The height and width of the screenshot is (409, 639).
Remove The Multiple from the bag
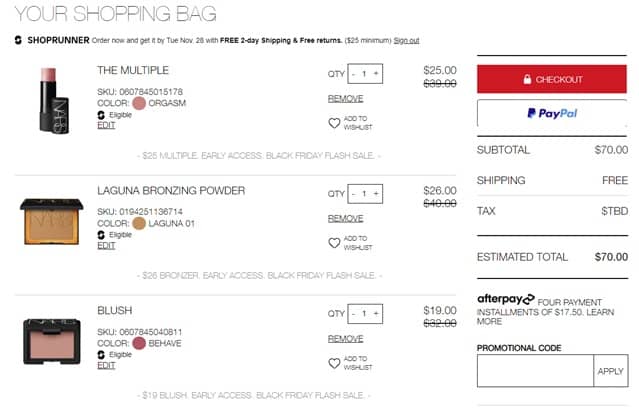[345, 98]
